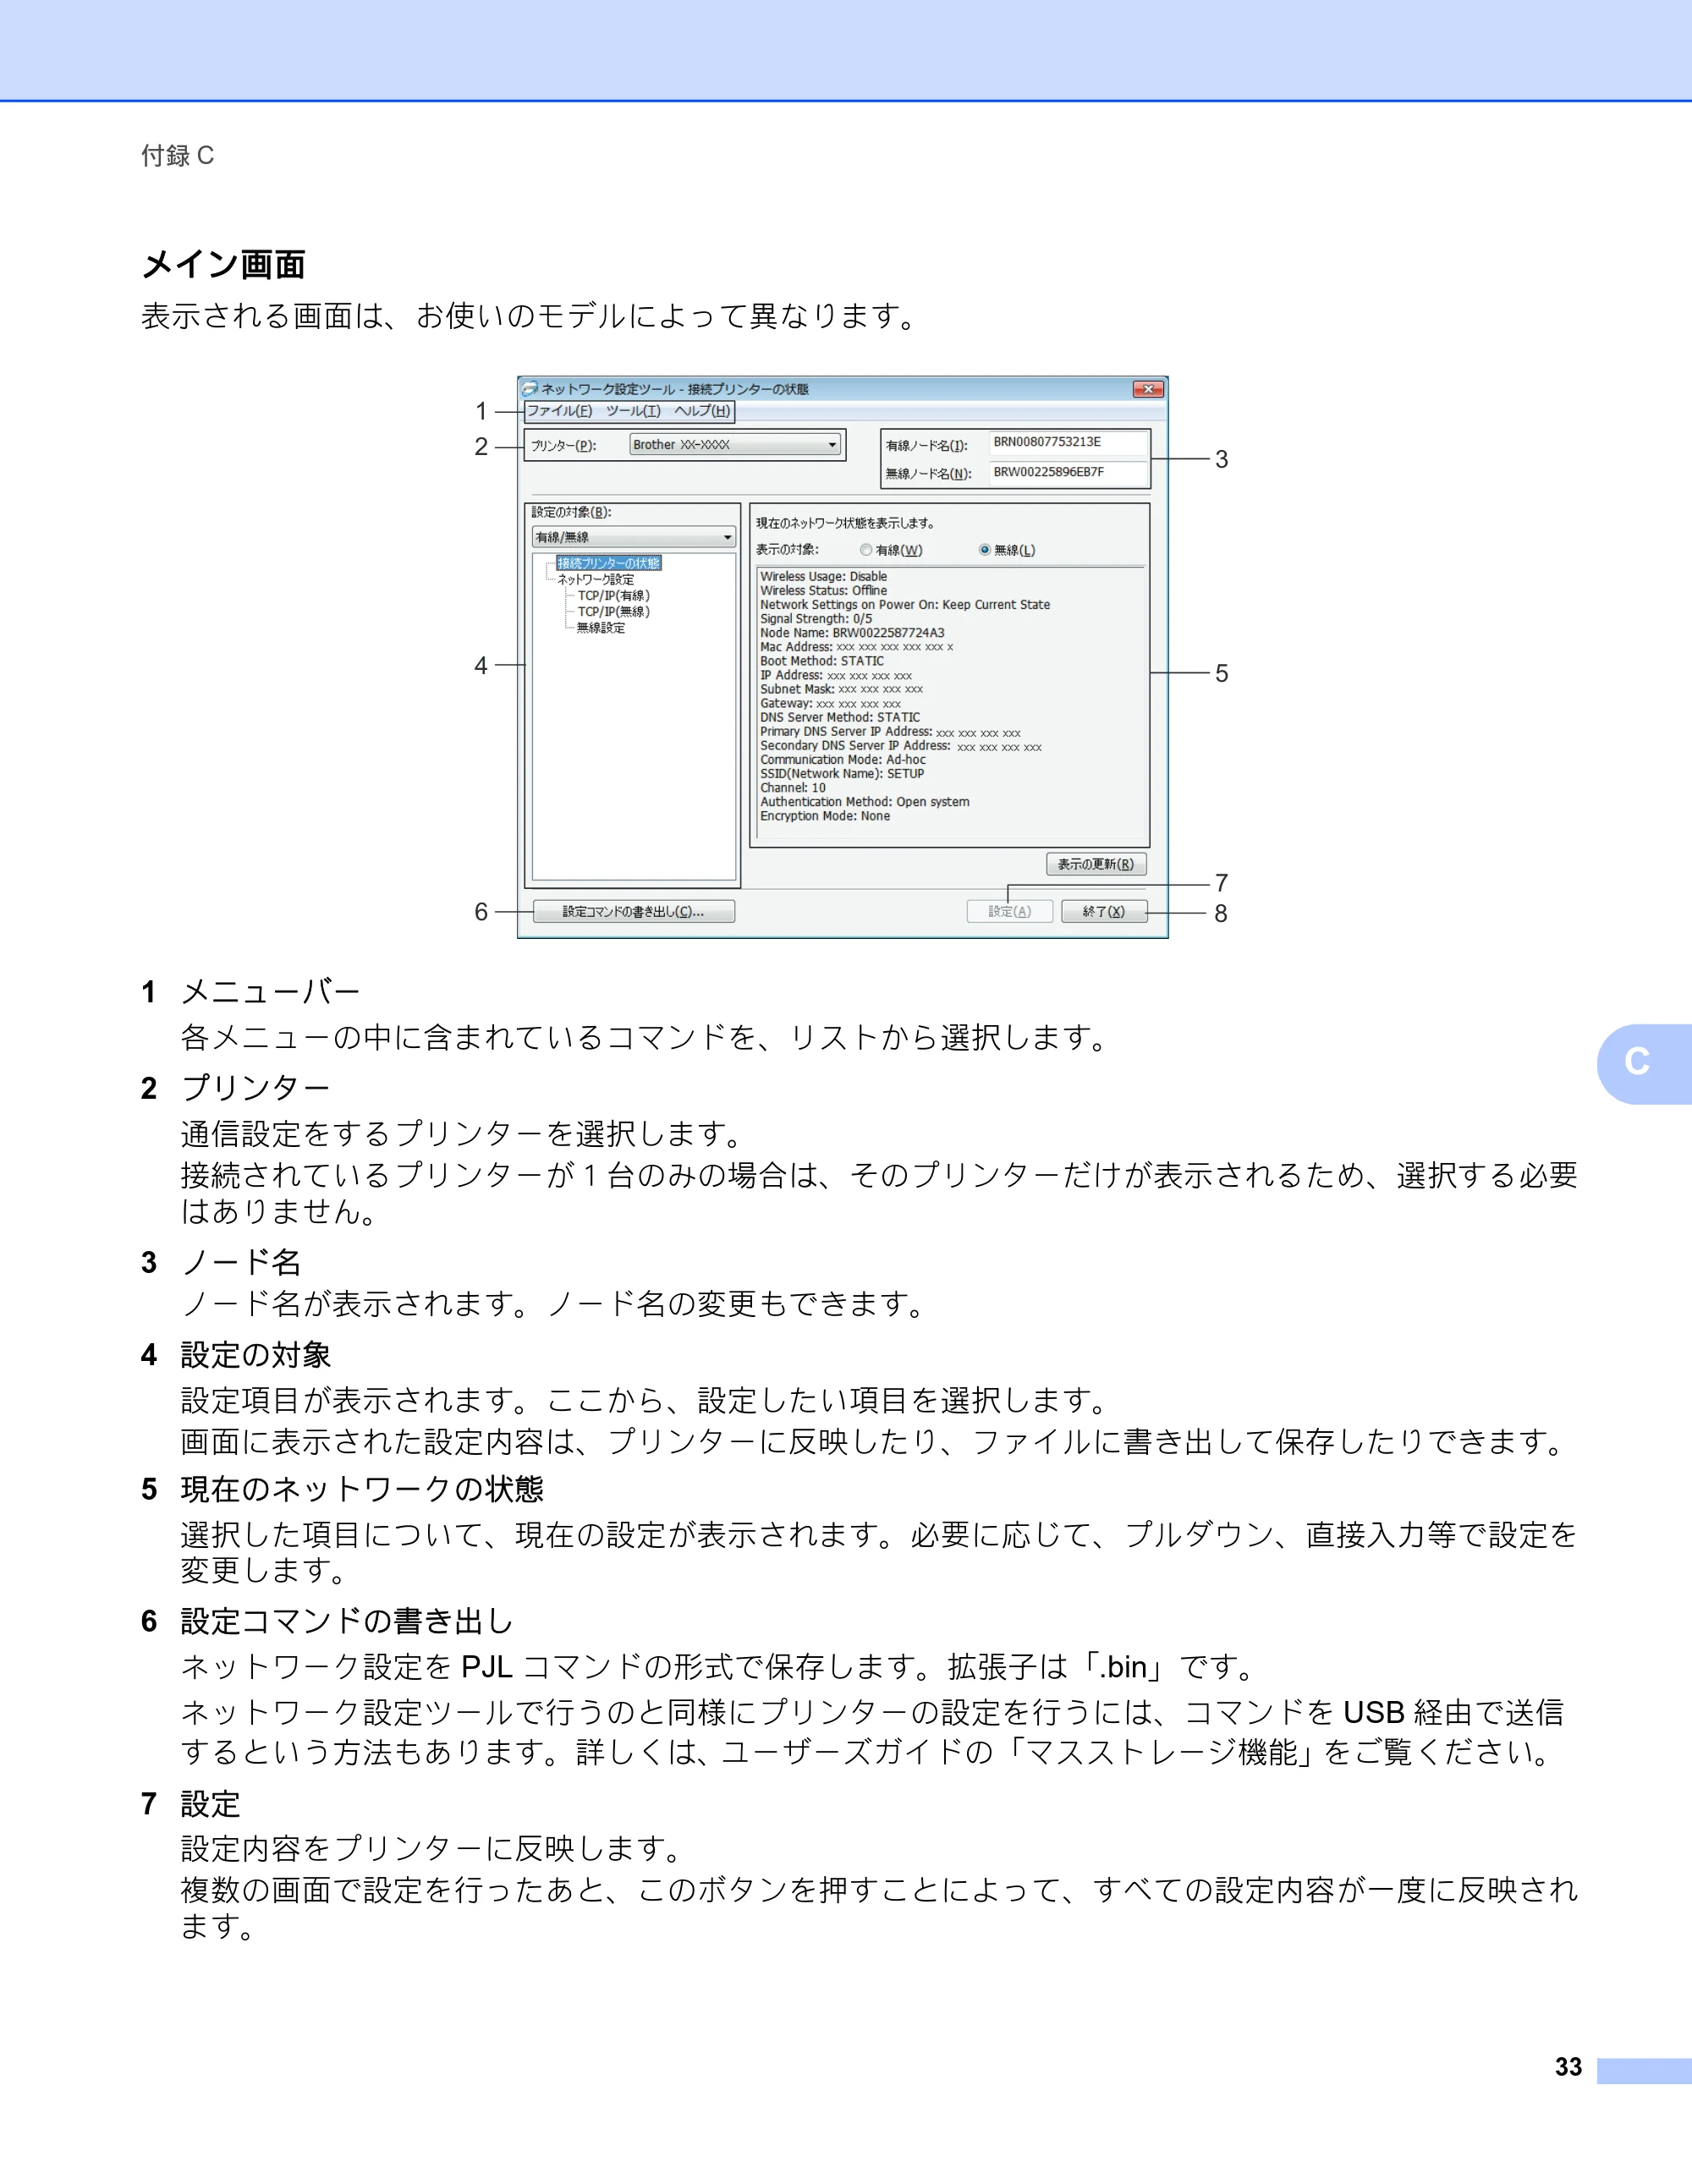This screenshot has height=2184, width=1692.
Task: Select 接続プリンターの状態 in the tree
Action: click(x=608, y=563)
